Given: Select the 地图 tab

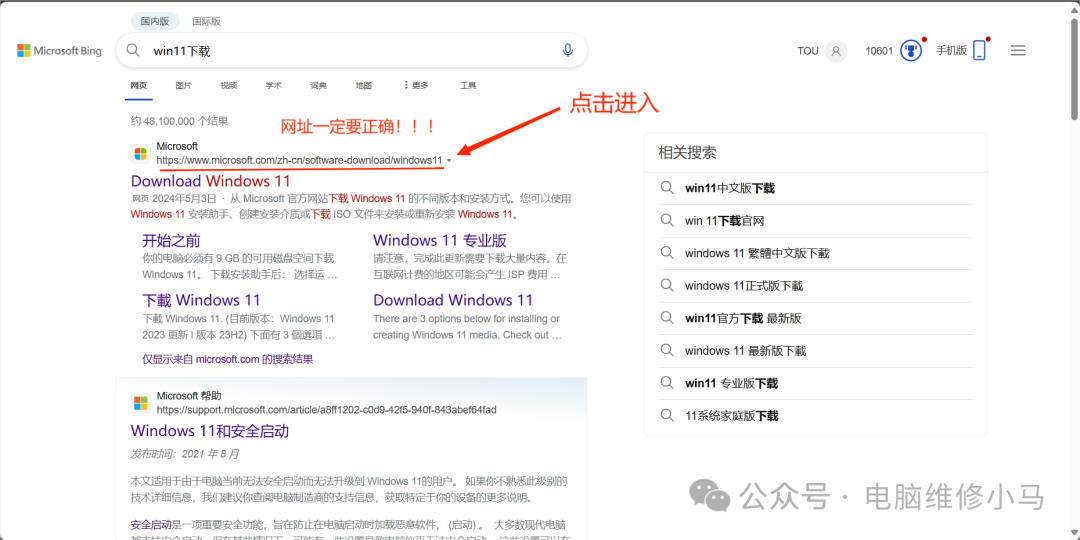Looking at the screenshot, I should click(x=364, y=85).
